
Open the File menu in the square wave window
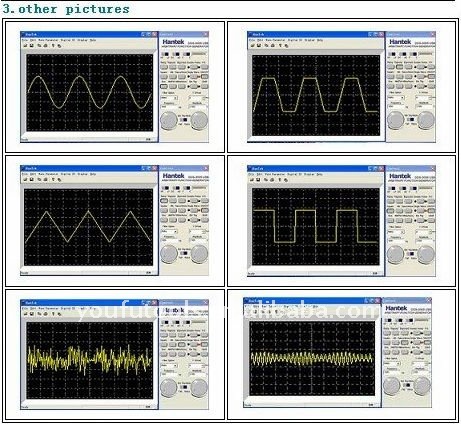251,174
